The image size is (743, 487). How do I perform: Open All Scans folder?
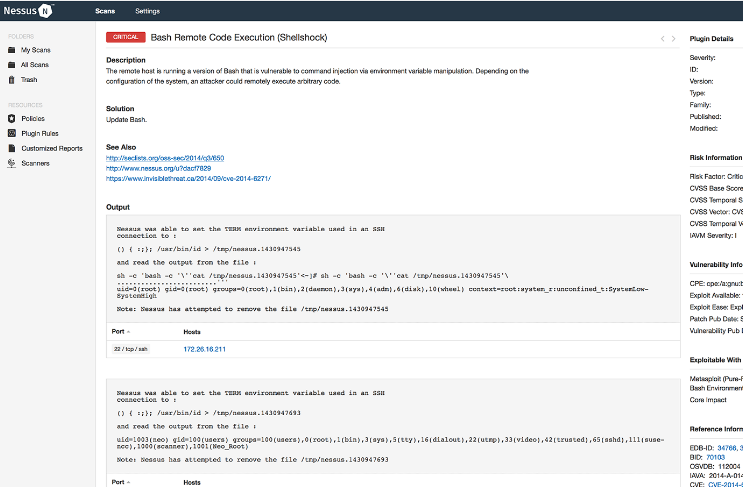tap(35, 65)
